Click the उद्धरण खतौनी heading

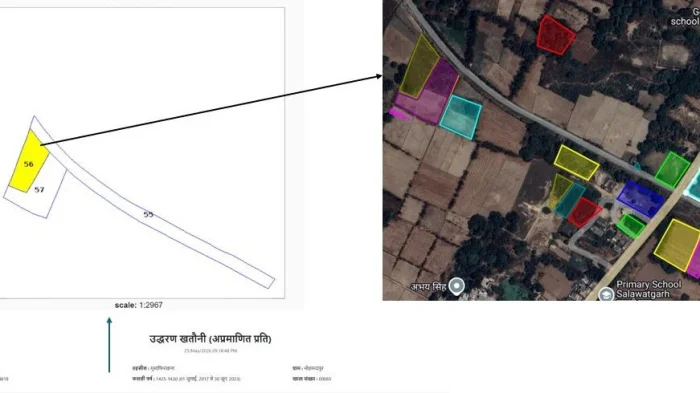(210, 339)
